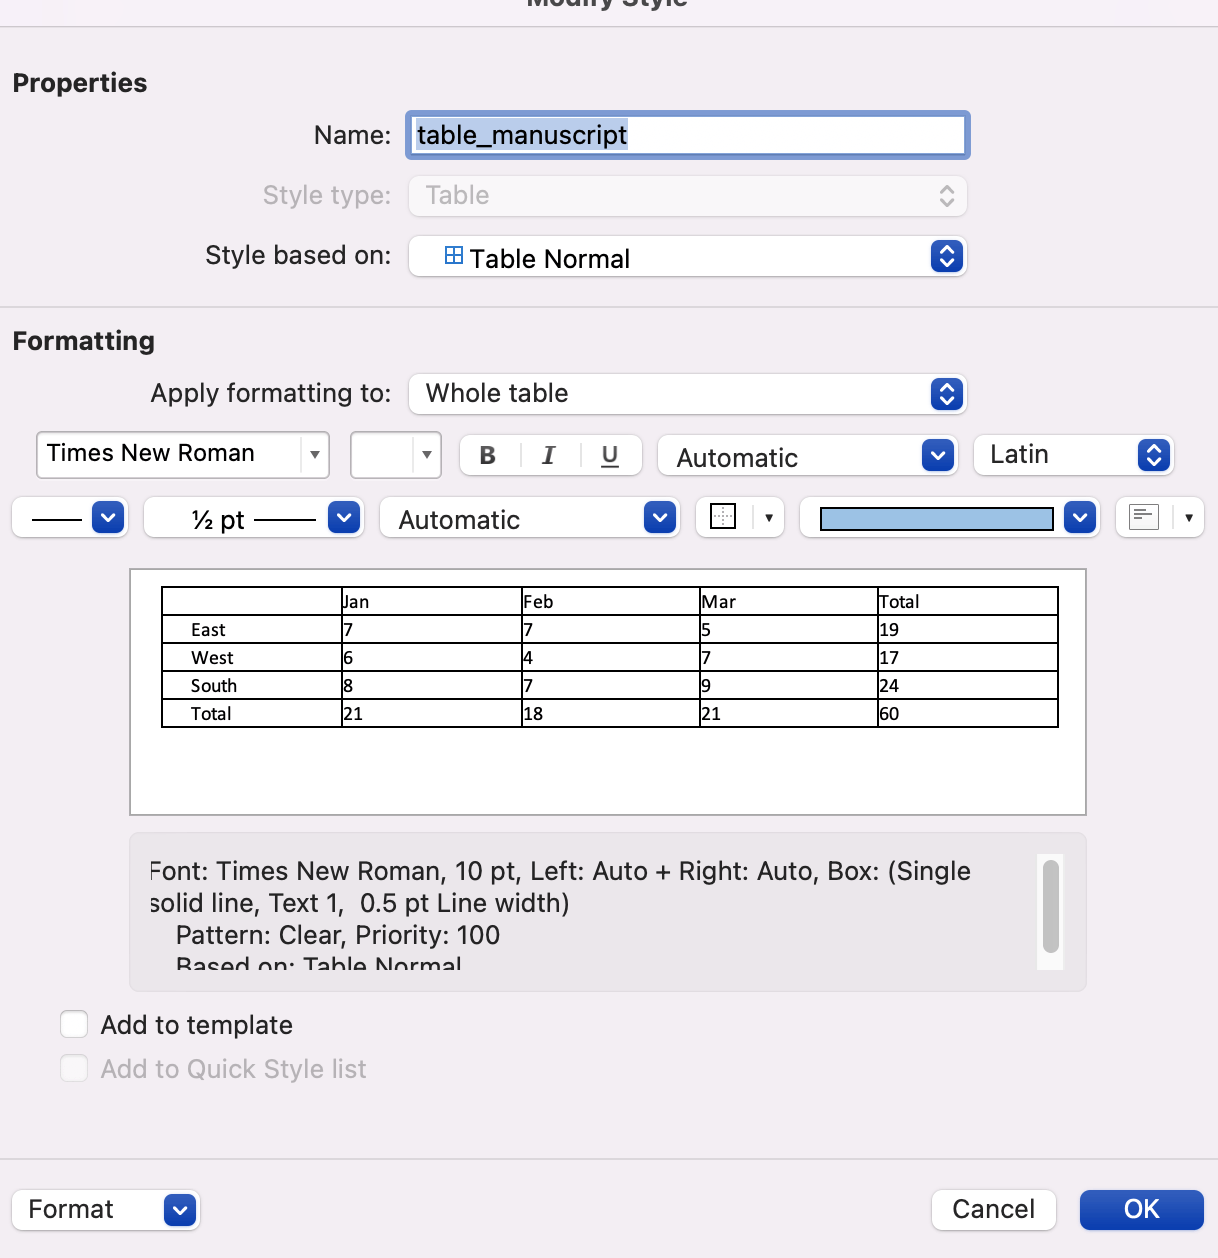Click the Cancel button
The image size is (1218, 1258).
pos(994,1210)
